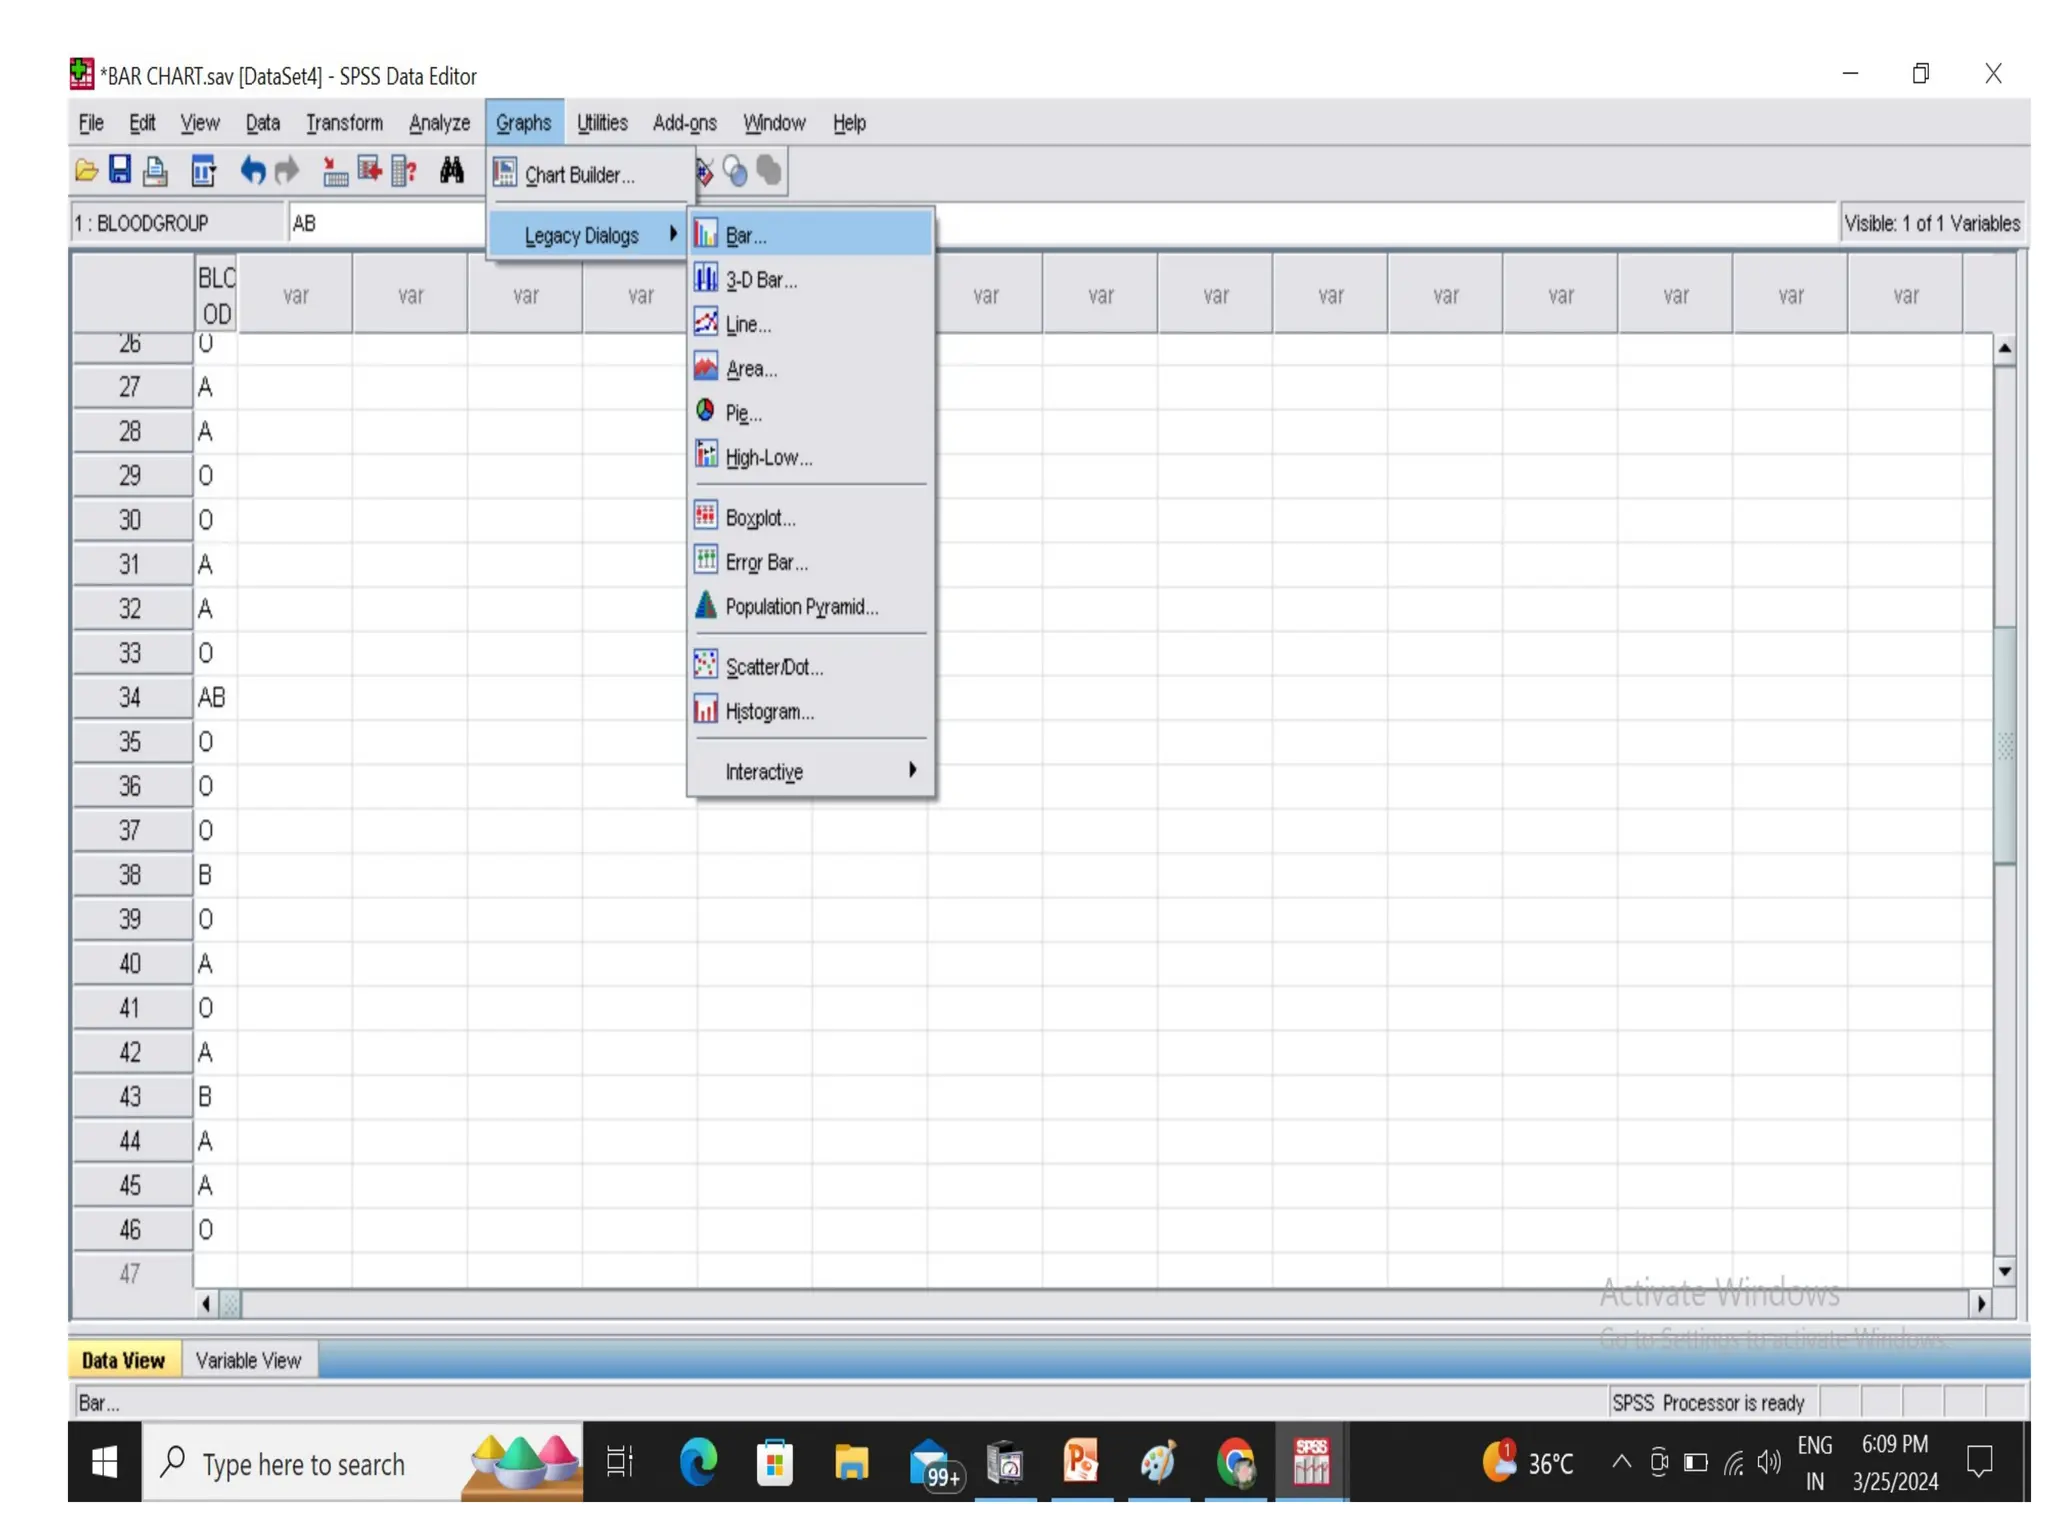Switch to the Variable View tab

pos(248,1360)
